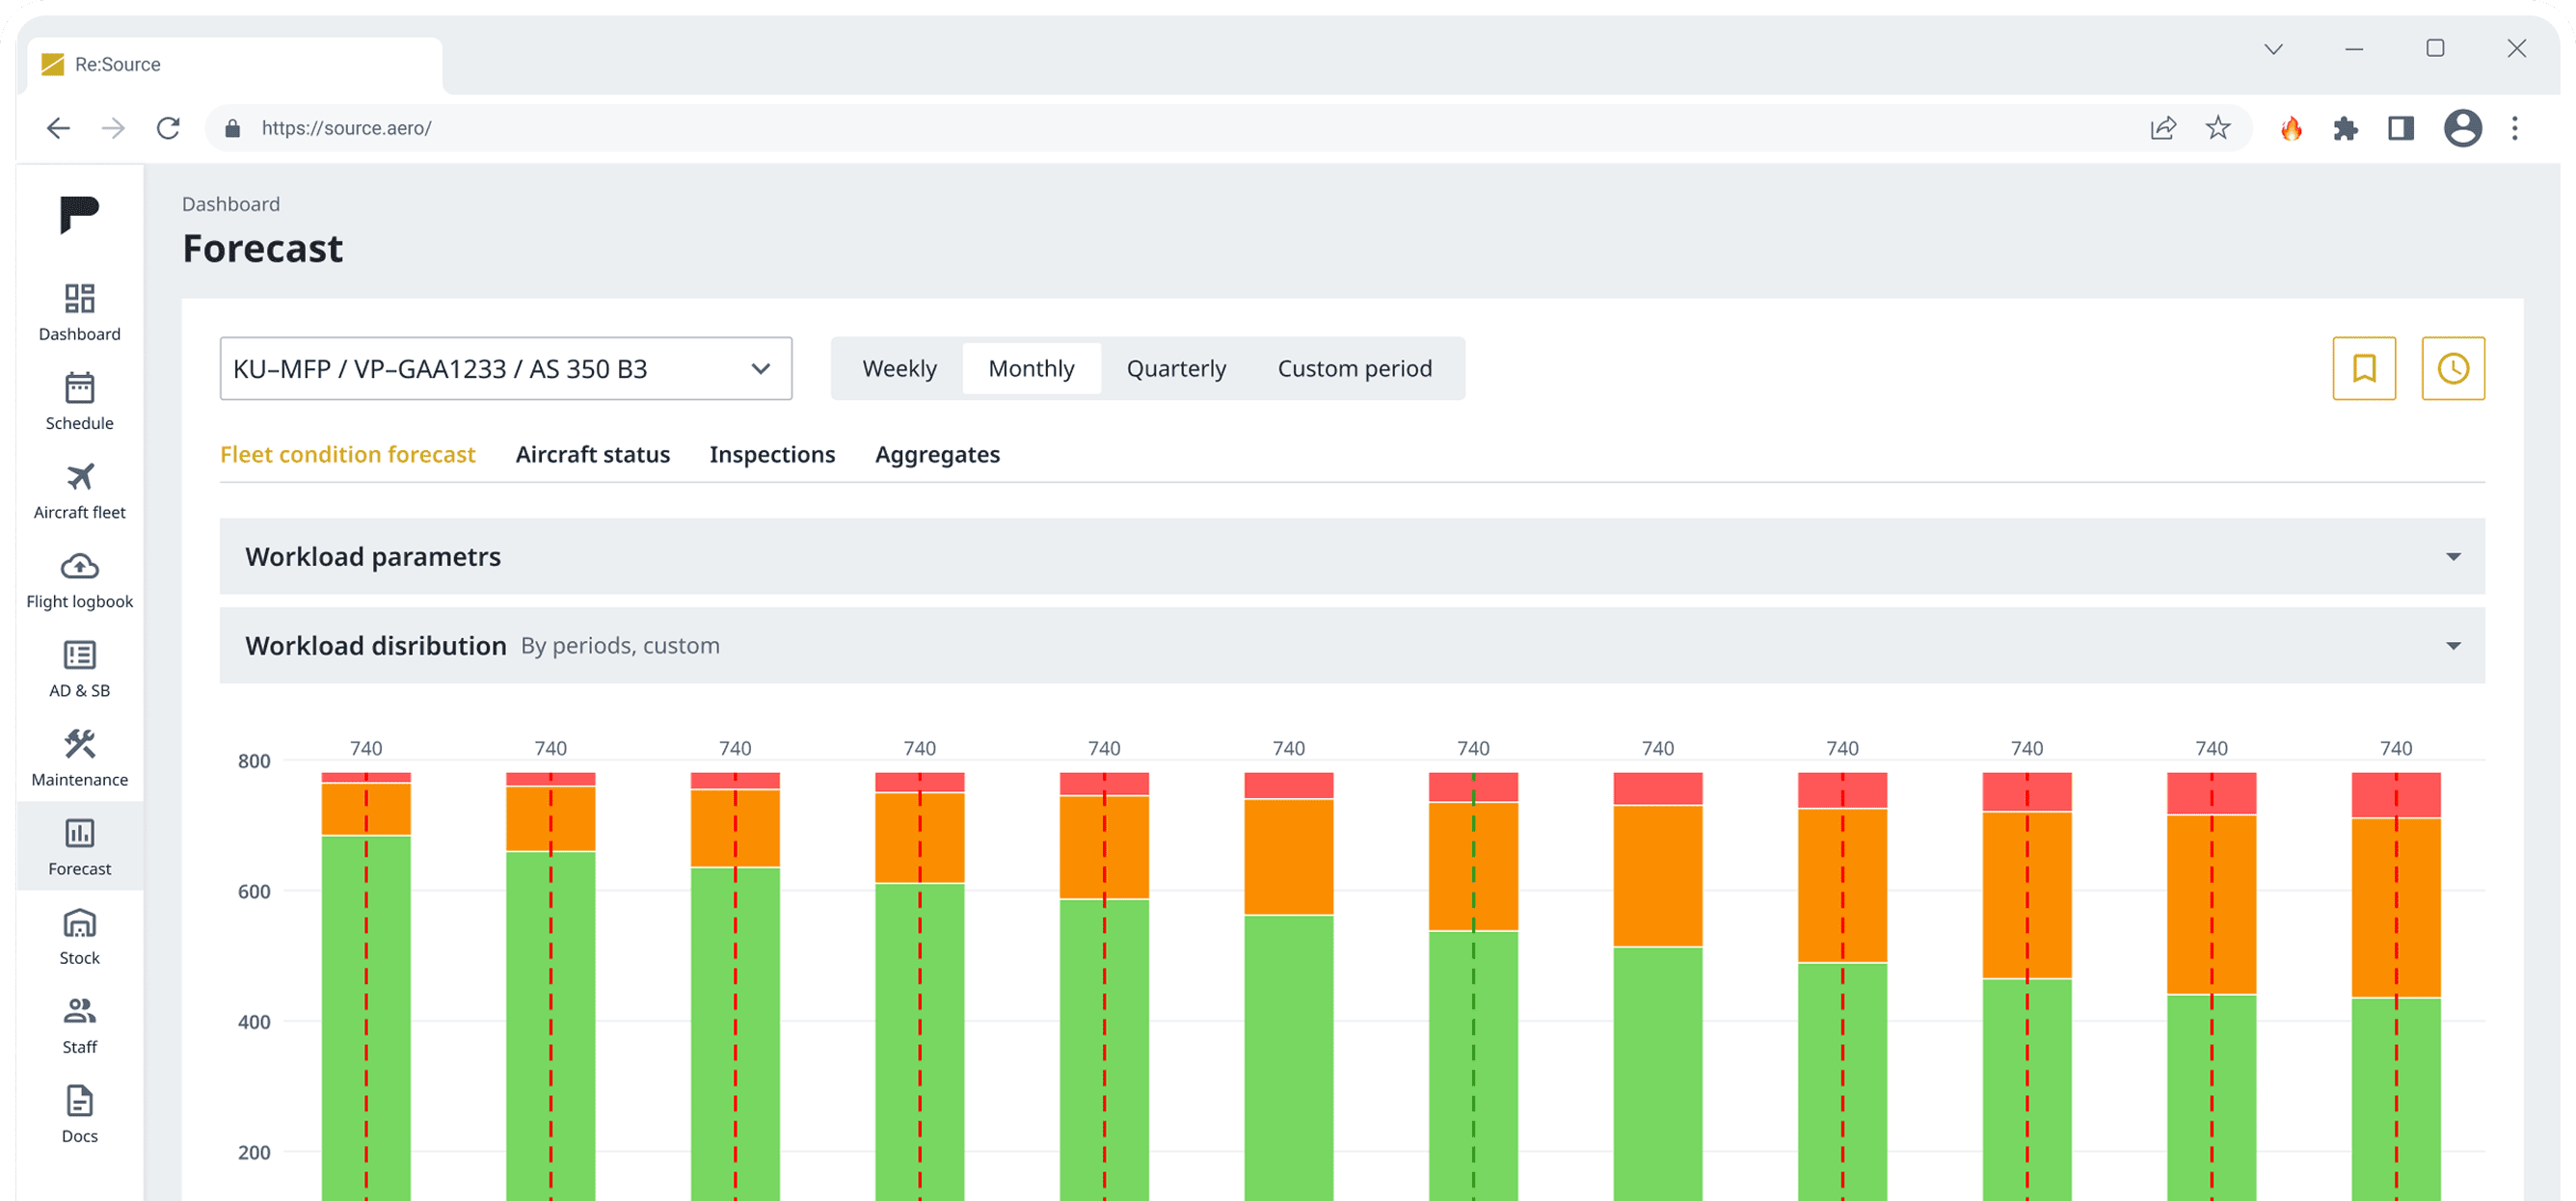Open the aircraft selector KU-MFP dropdown
This screenshot has width=2576, height=1201.
pyautogui.click(x=506, y=368)
